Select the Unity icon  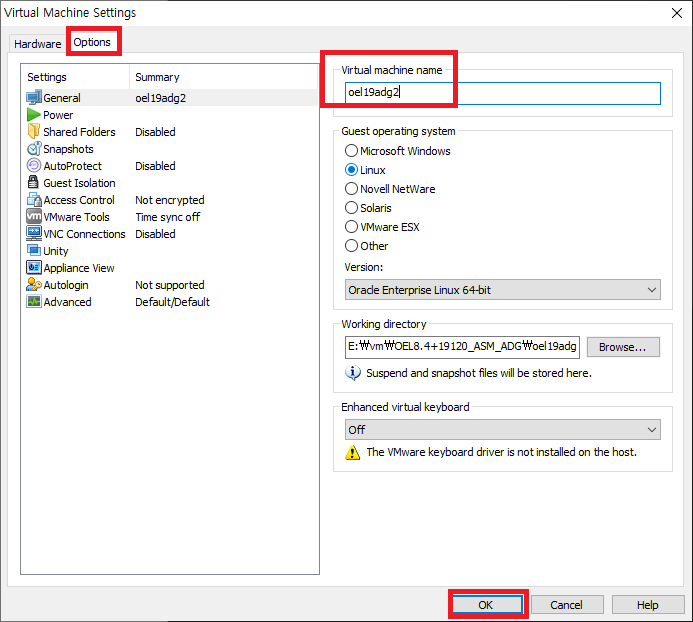click(x=34, y=251)
